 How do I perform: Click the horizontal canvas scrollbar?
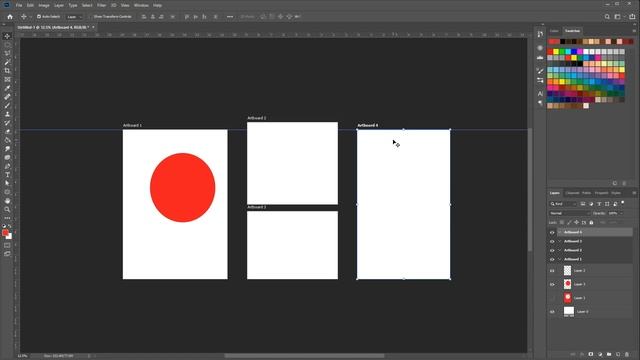(x=304, y=356)
